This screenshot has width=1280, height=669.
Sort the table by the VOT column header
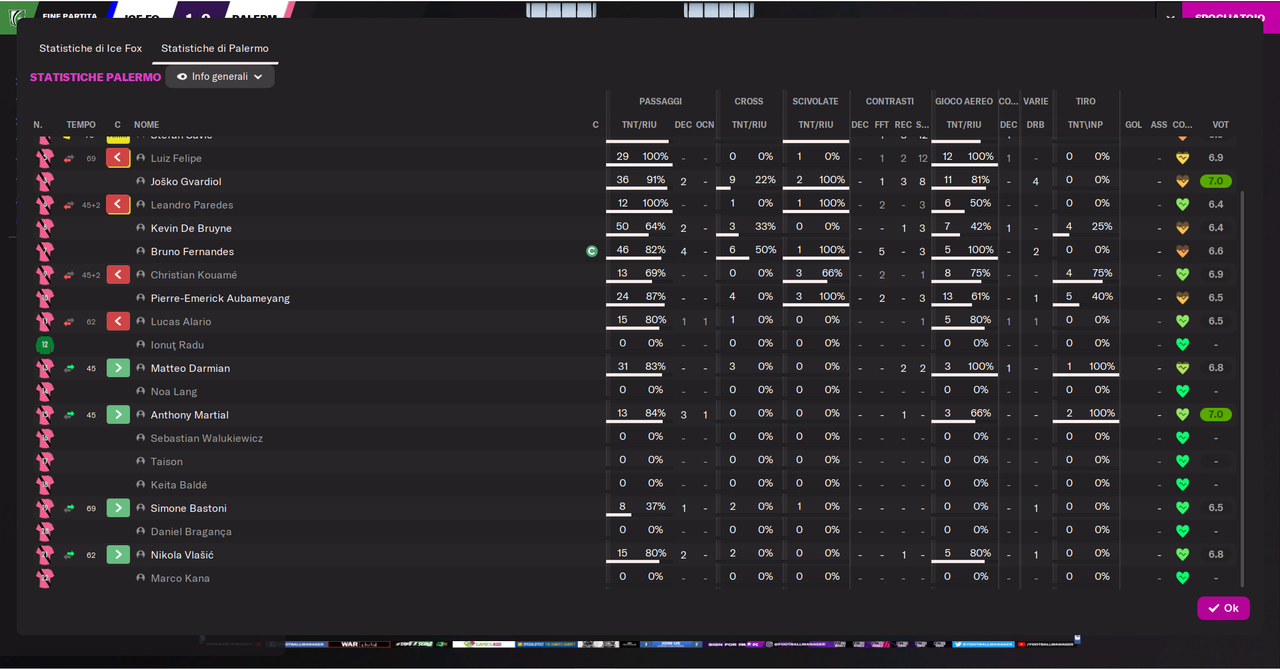click(1220, 125)
